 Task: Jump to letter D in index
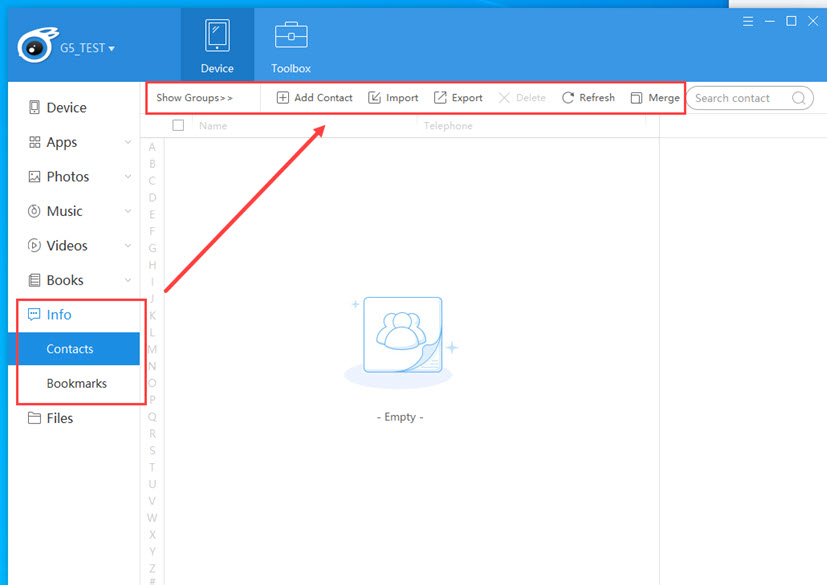click(152, 198)
